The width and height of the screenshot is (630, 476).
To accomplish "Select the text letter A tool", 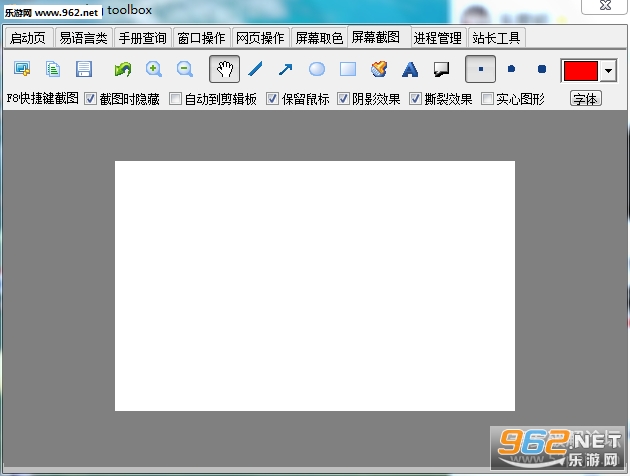I will point(410,69).
